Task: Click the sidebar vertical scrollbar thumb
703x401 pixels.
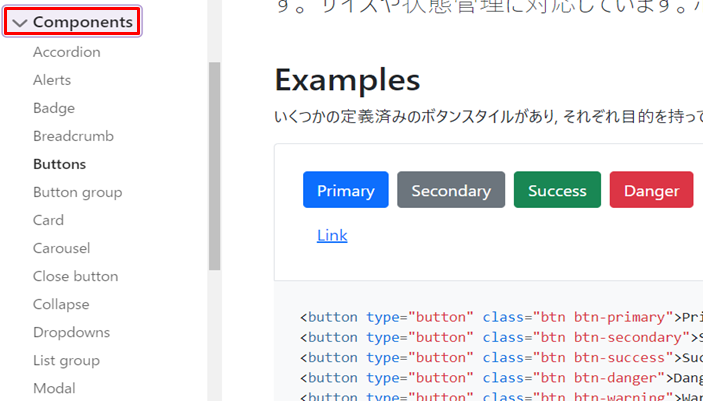Action: tap(214, 165)
